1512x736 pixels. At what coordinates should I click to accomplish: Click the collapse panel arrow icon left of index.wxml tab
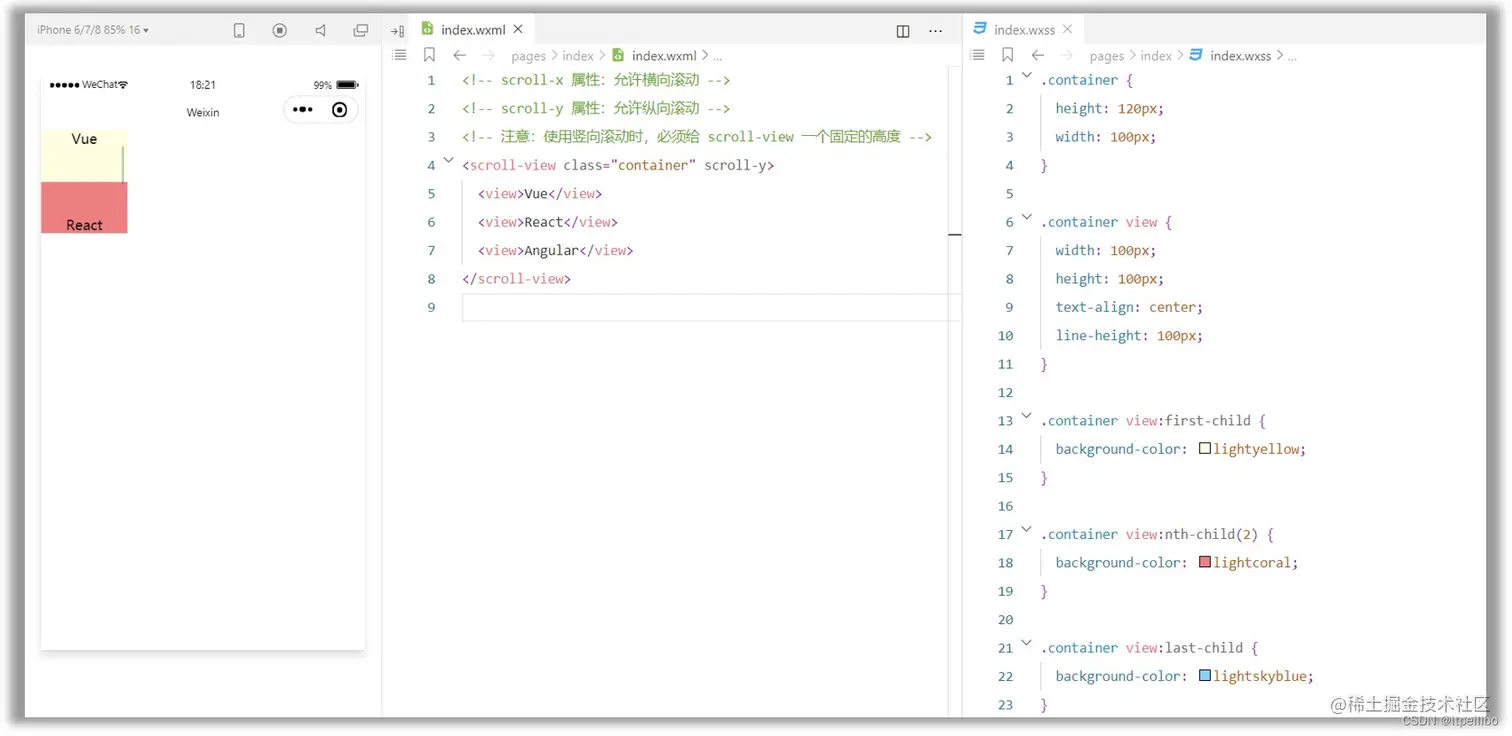397,31
